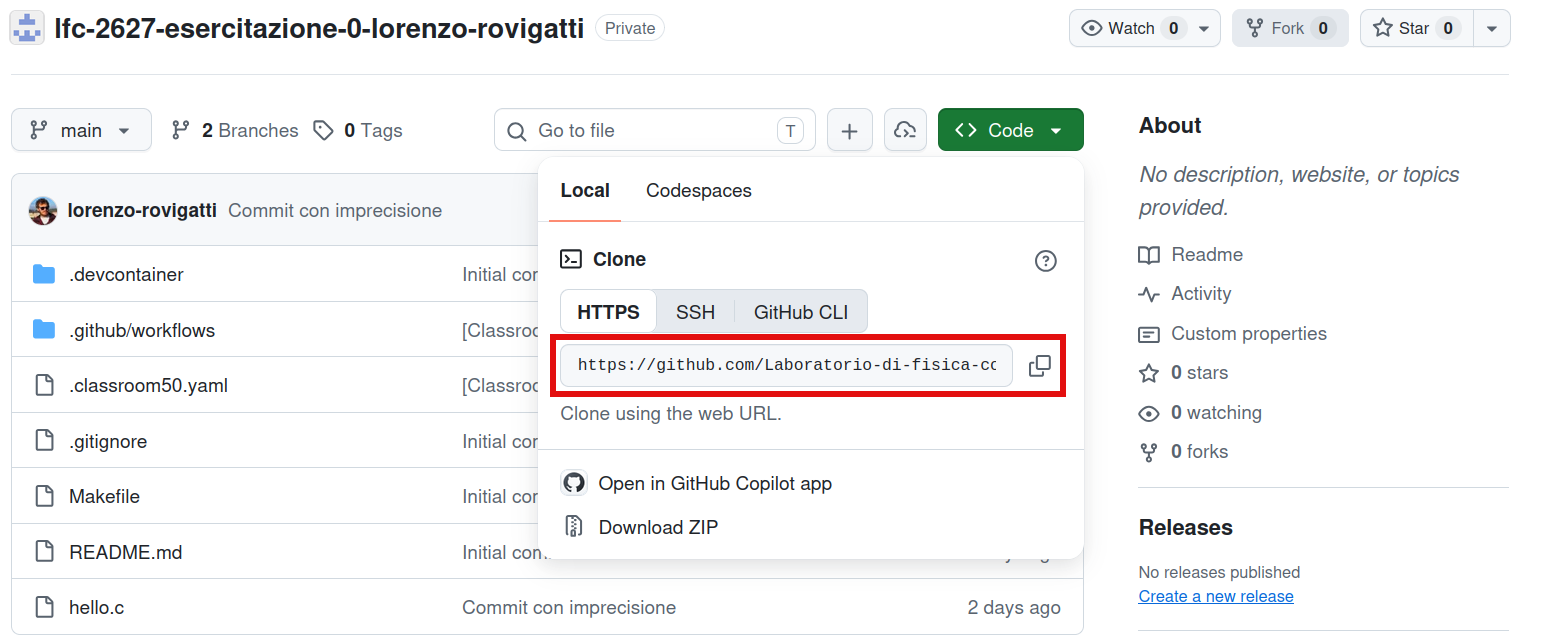Viewport: 1541px width, 644px height.
Task: Click lorenzo-rovigatti's profile picture in commit row
Action: [43, 211]
